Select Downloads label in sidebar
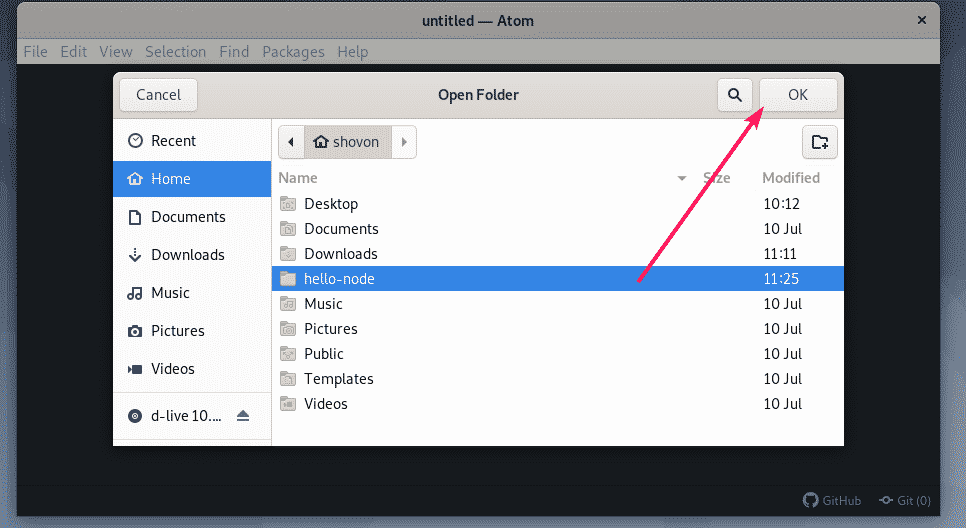Image resolution: width=966 pixels, height=528 pixels. (x=188, y=255)
